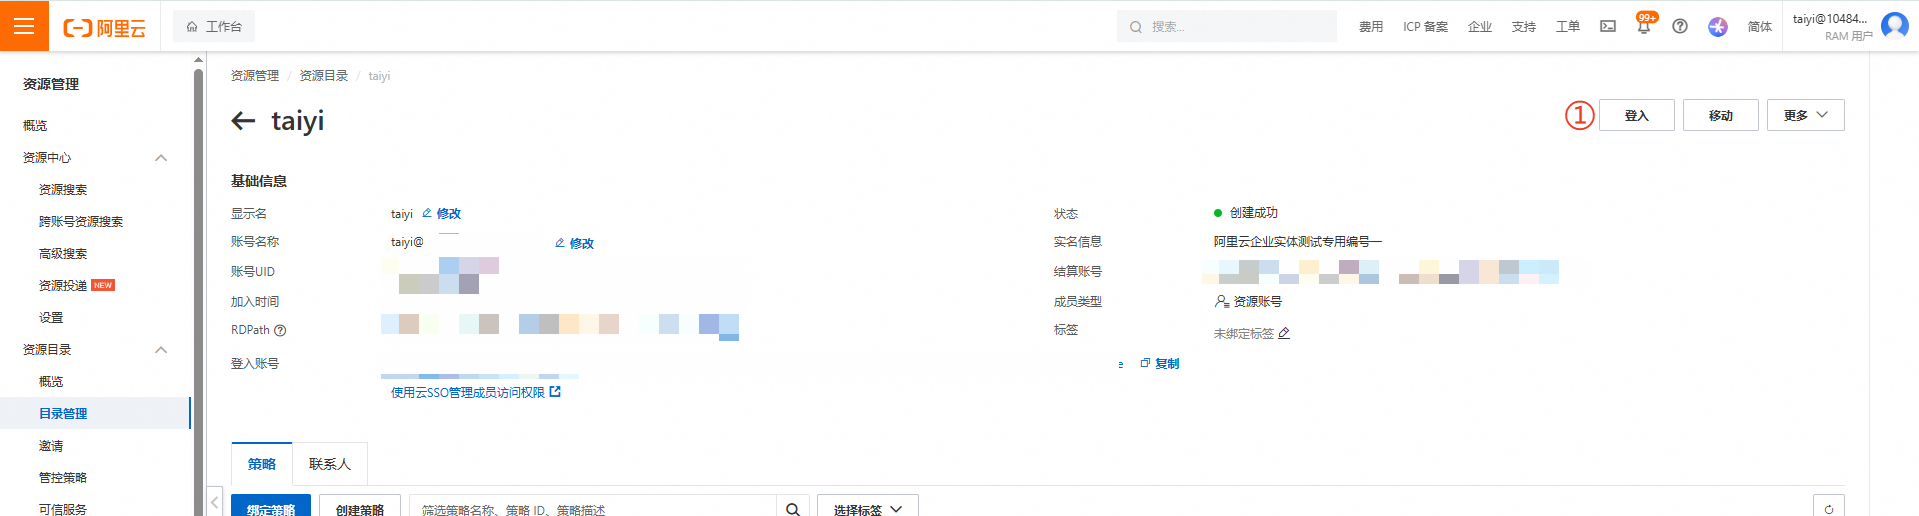Open the 更多 dropdown
The image size is (1919, 516).
pos(1805,115)
